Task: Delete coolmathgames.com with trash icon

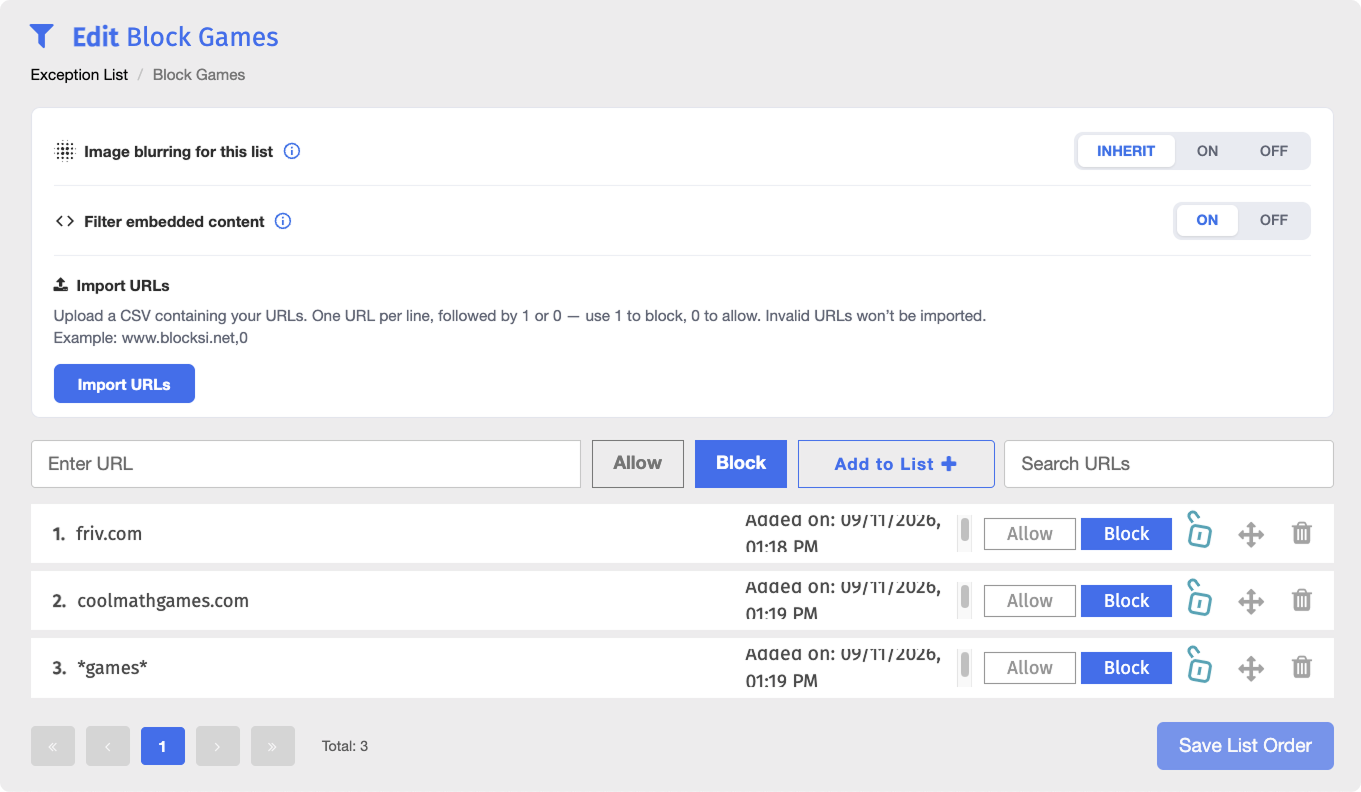Action: (1301, 600)
